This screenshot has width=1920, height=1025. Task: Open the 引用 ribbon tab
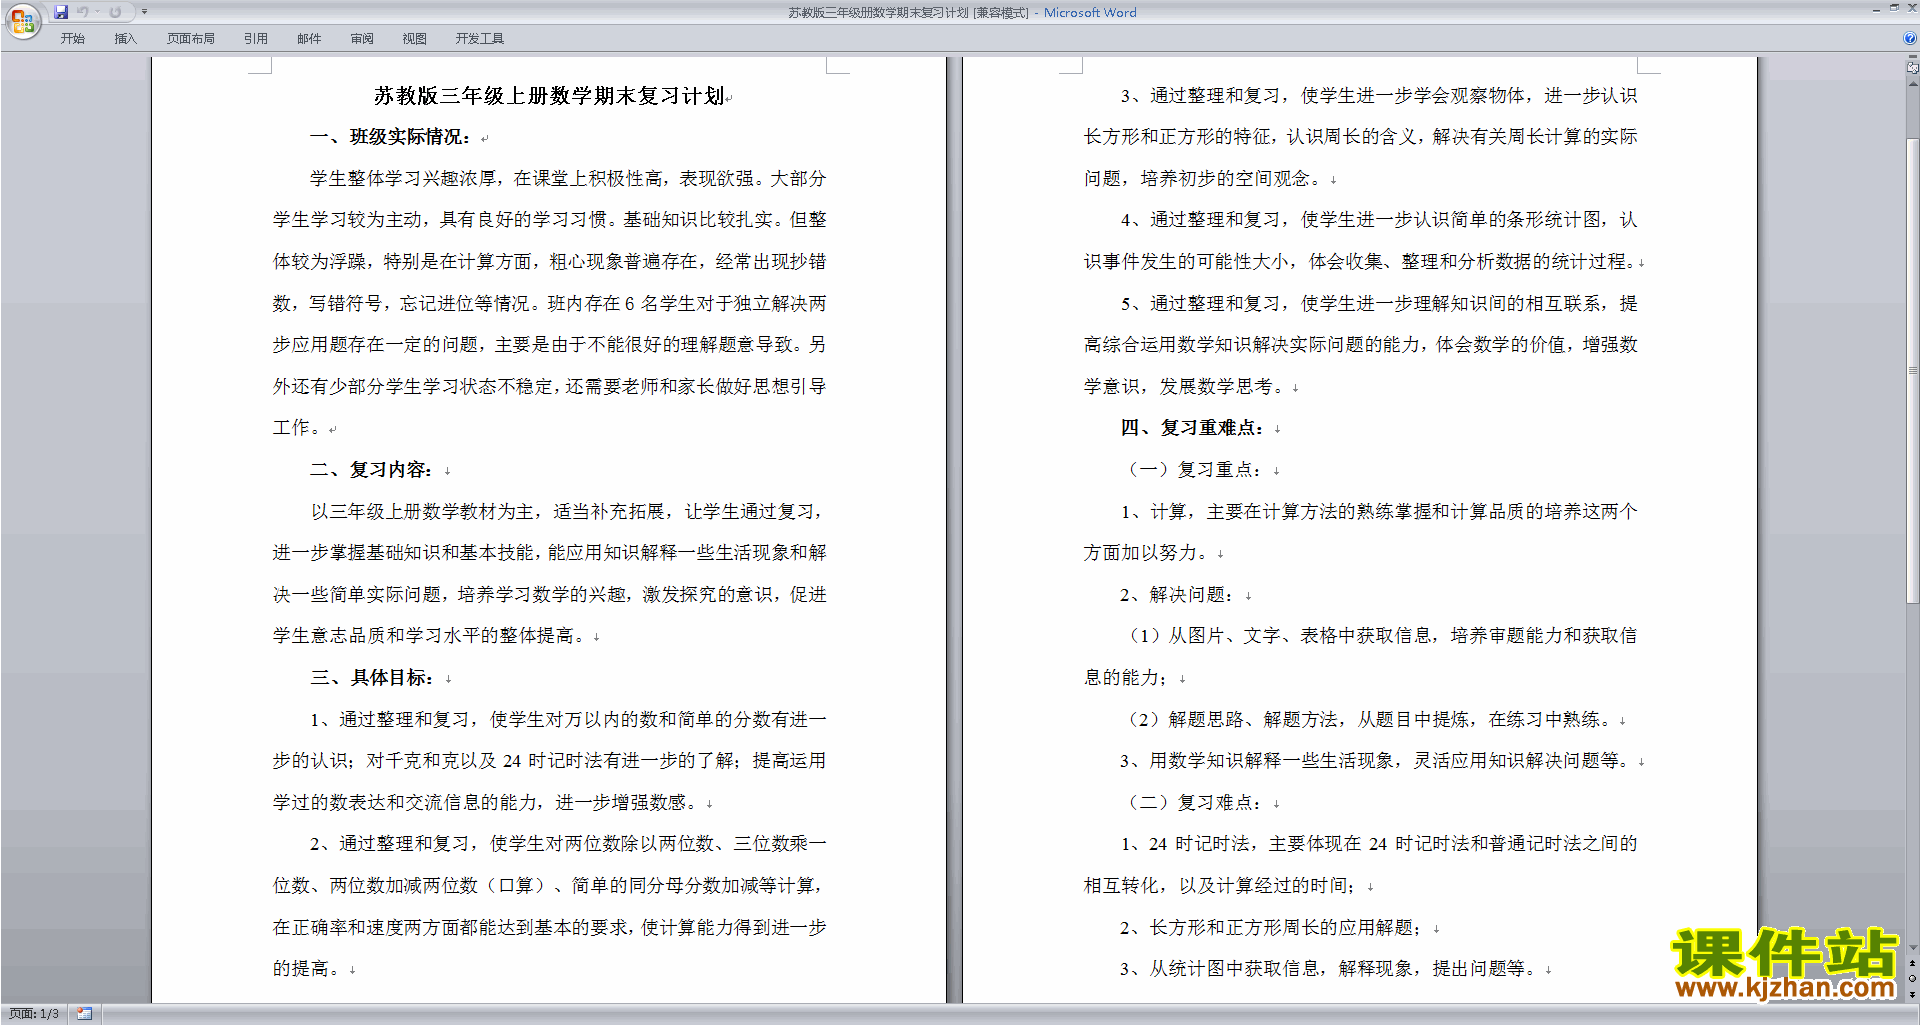256,39
